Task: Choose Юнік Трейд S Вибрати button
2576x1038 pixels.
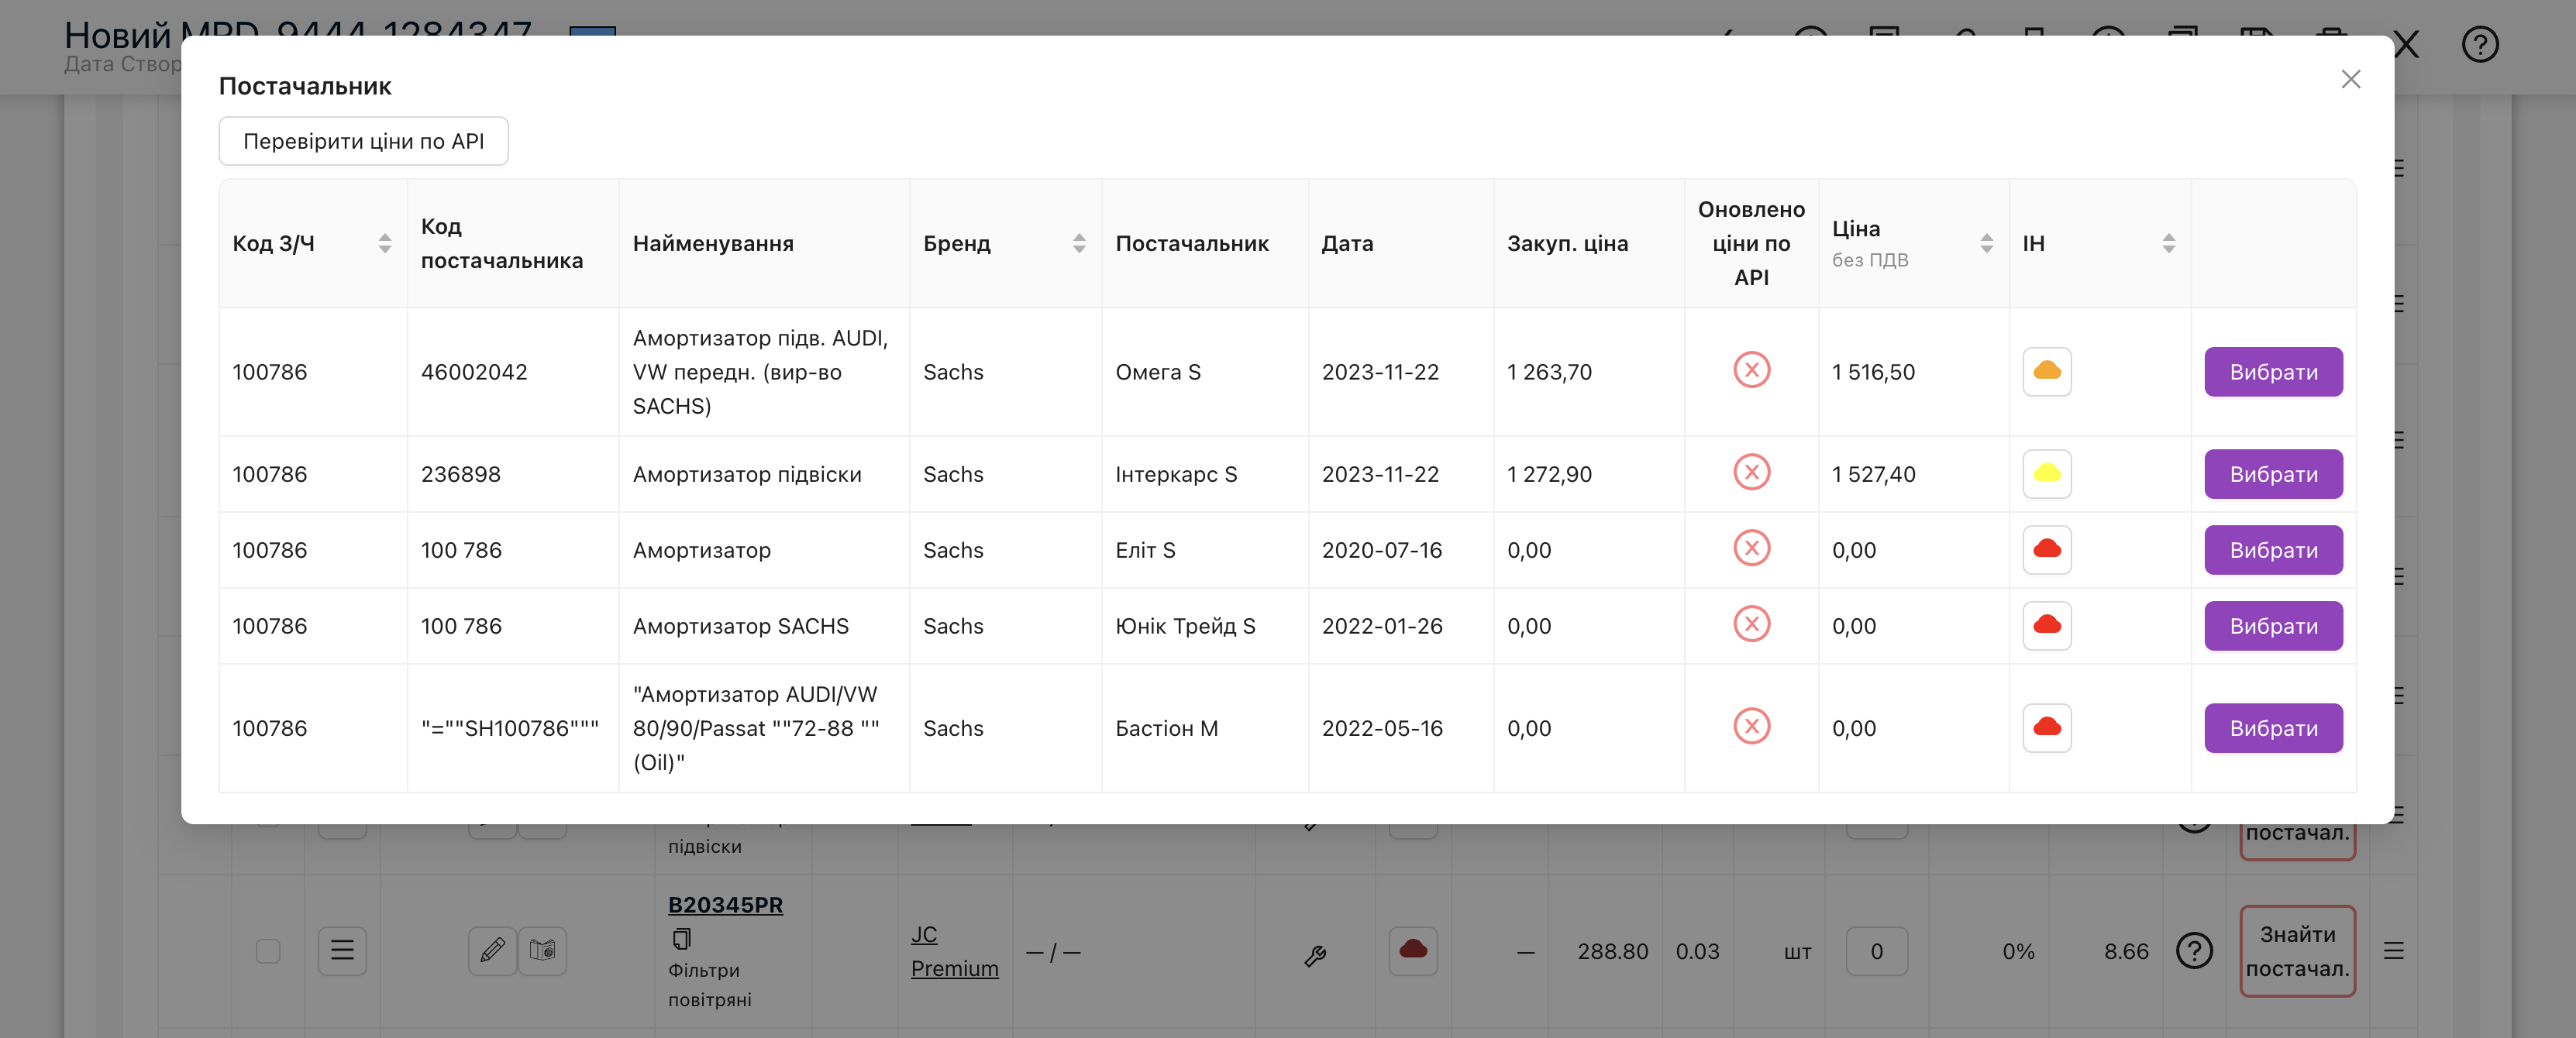Action: [x=2273, y=626]
